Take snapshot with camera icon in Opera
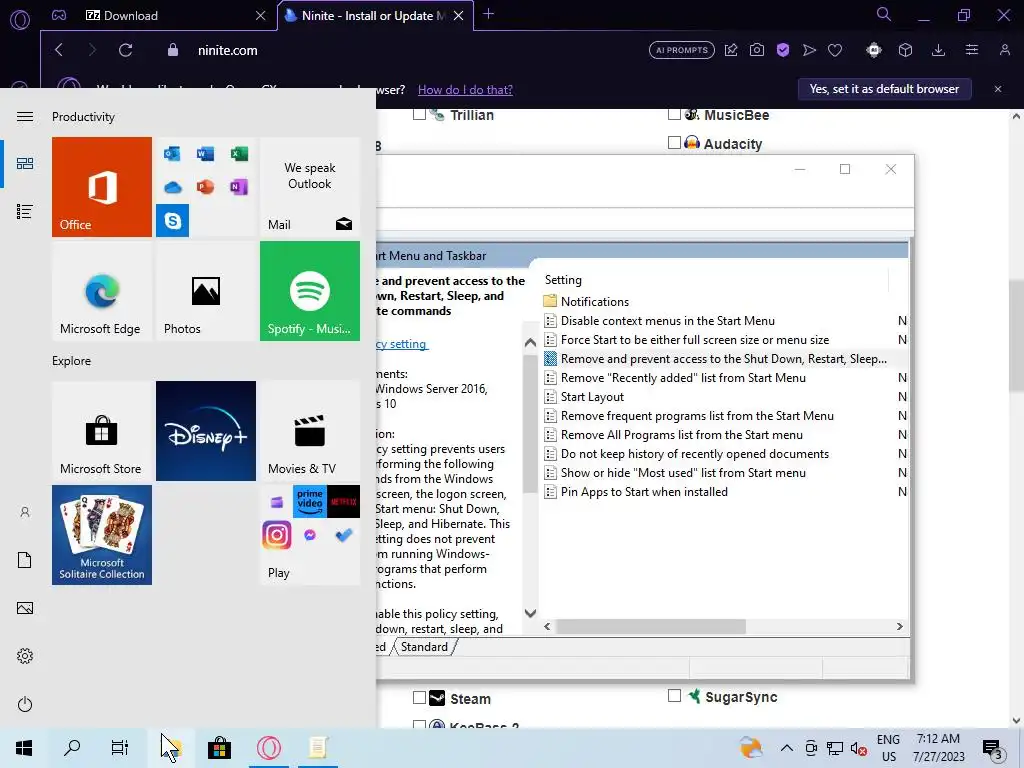 [757, 50]
